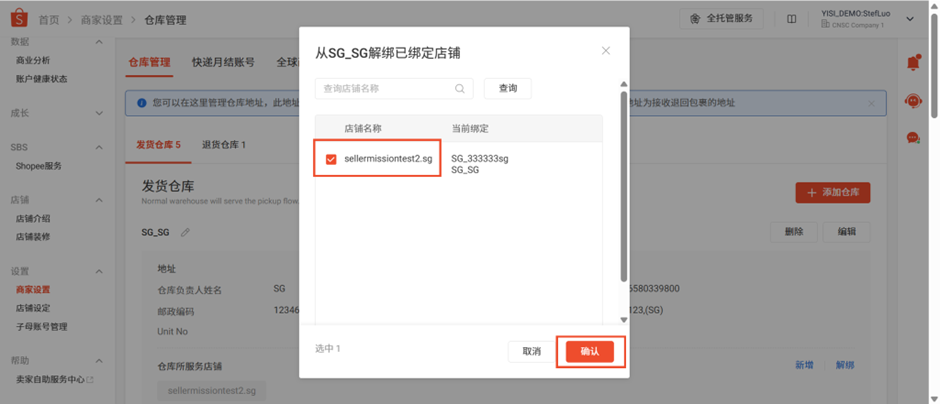Click the 新增 link

point(804,365)
